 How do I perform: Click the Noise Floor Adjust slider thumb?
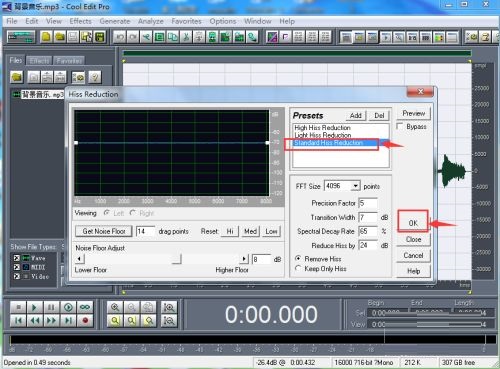click(177, 259)
